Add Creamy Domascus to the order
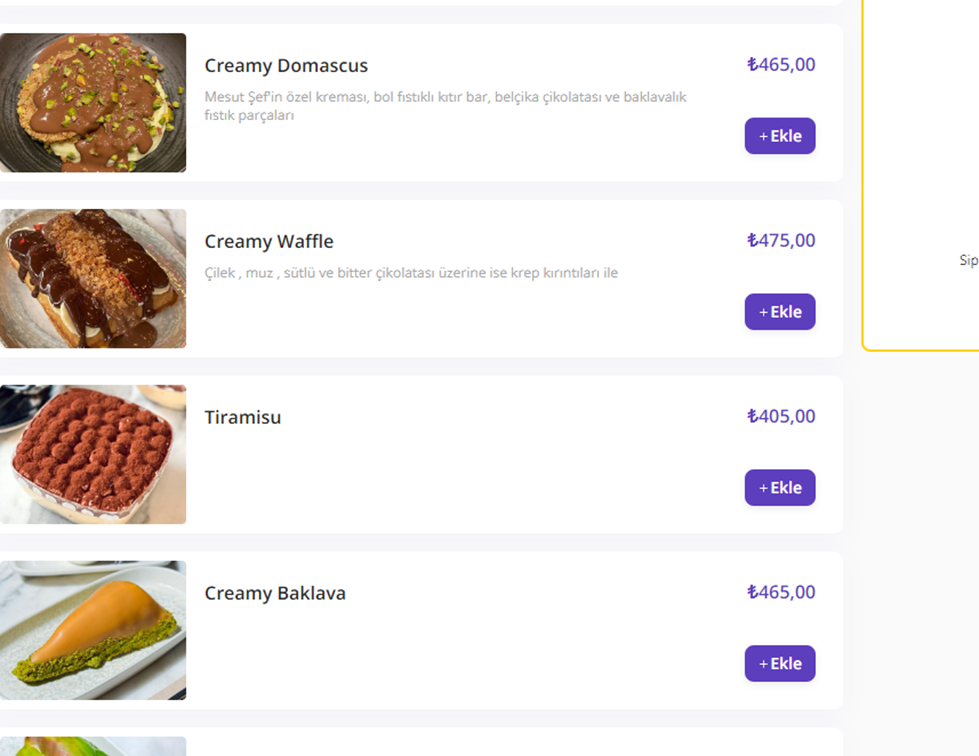This screenshot has width=979, height=756. (779, 136)
